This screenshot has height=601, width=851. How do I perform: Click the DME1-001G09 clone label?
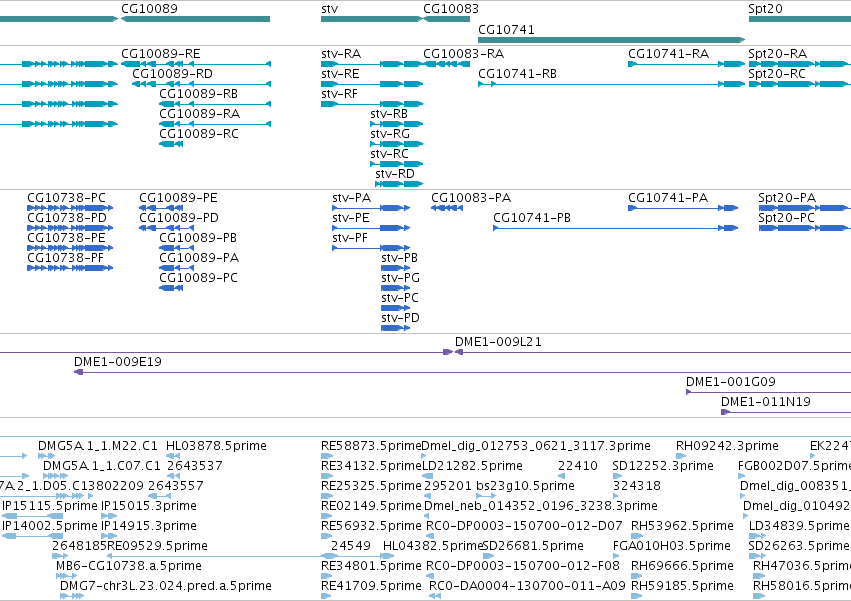click(x=731, y=382)
